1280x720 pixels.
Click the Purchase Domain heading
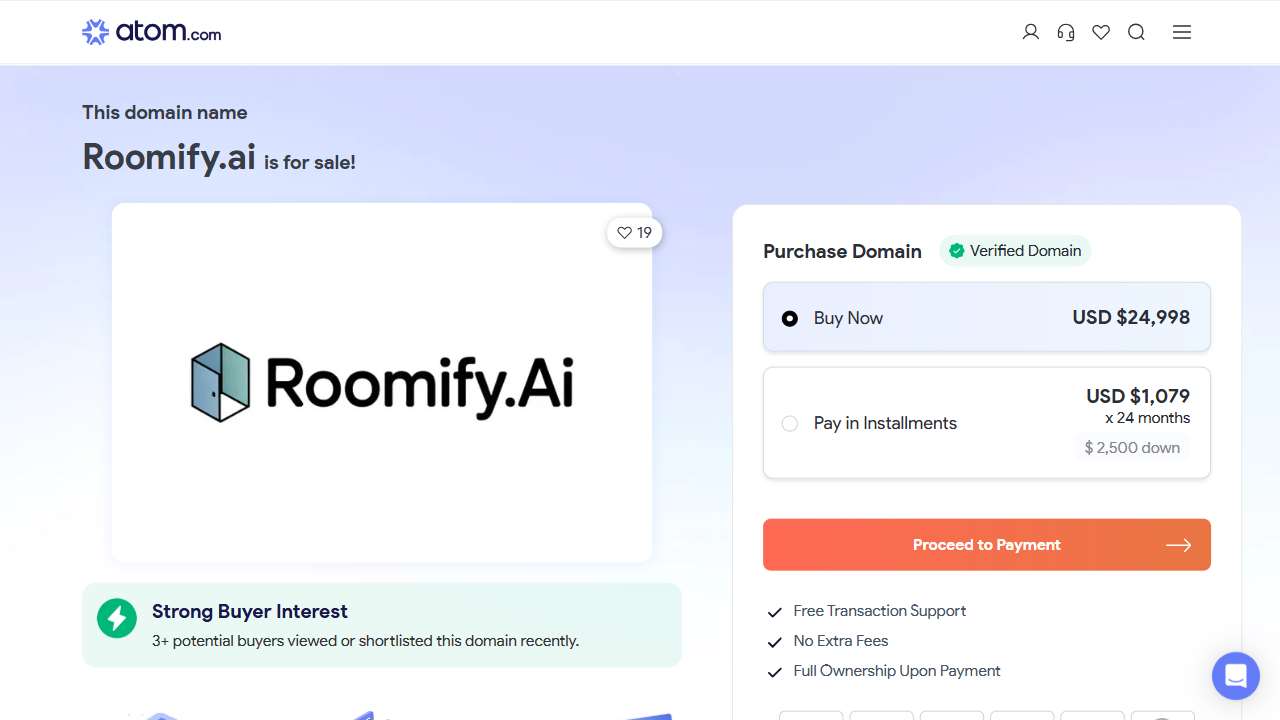pos(842,251)
